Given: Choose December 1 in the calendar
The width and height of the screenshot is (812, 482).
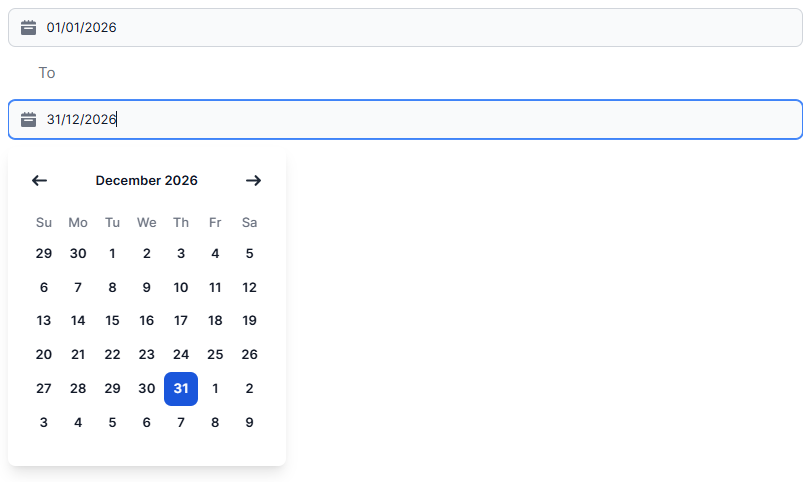Looking at the screenshot, I should pyautogui.click(x=112, y=254).
